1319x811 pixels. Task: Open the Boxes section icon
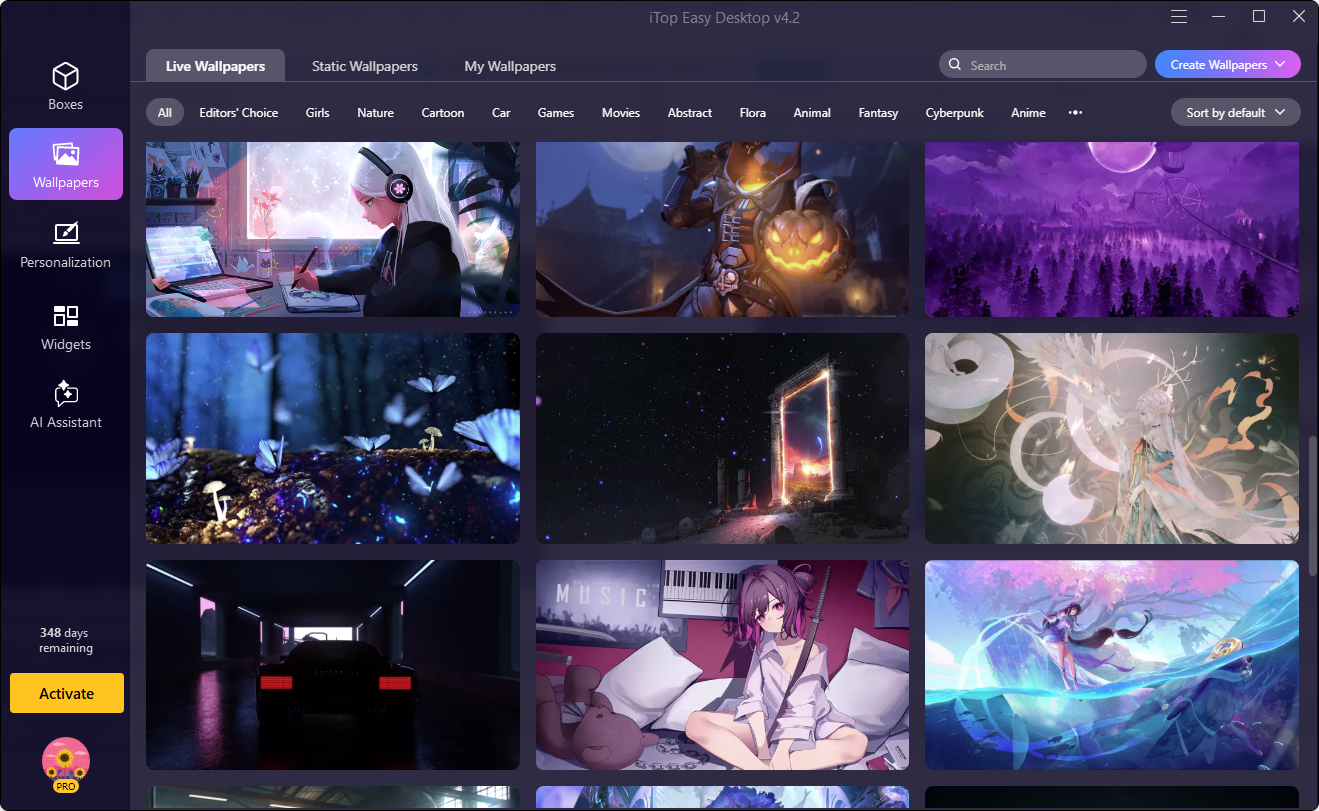click(66, 76)
